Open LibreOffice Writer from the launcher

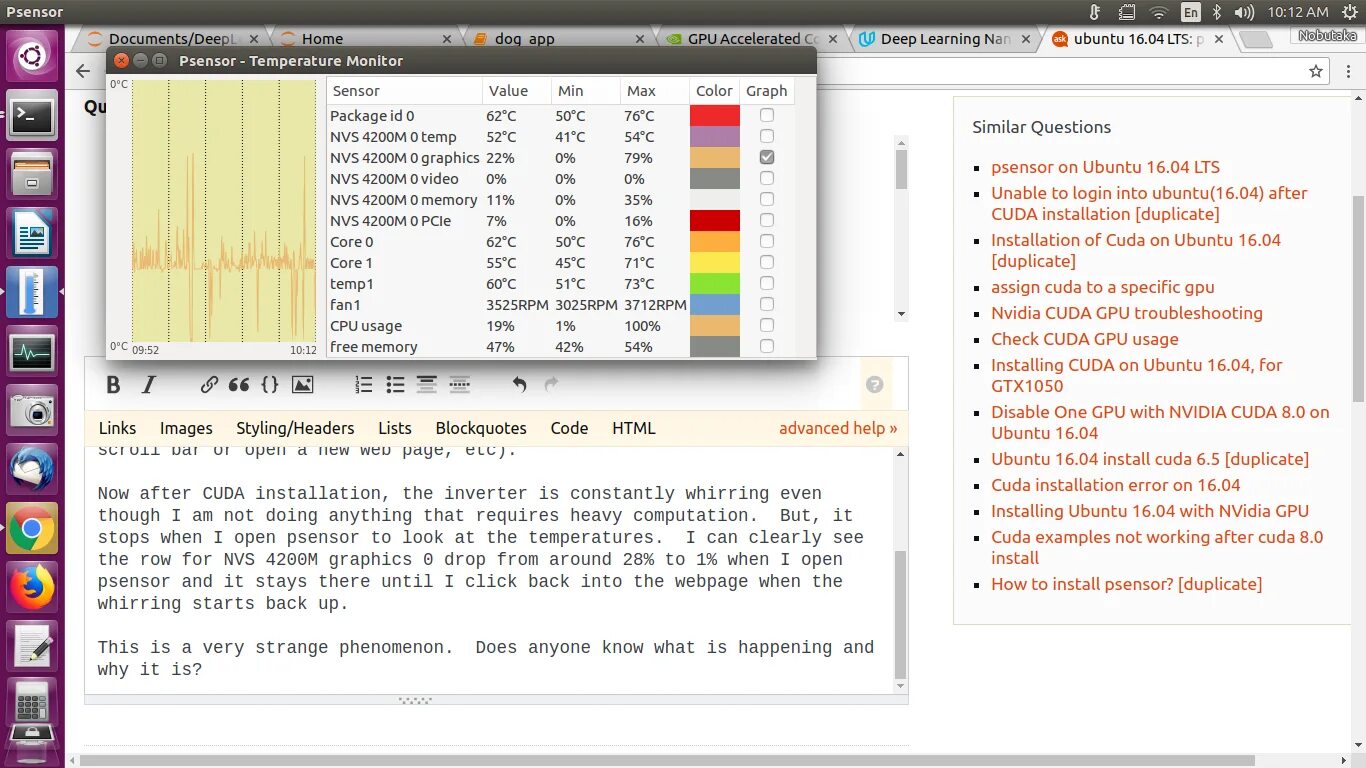coord(32,234)
